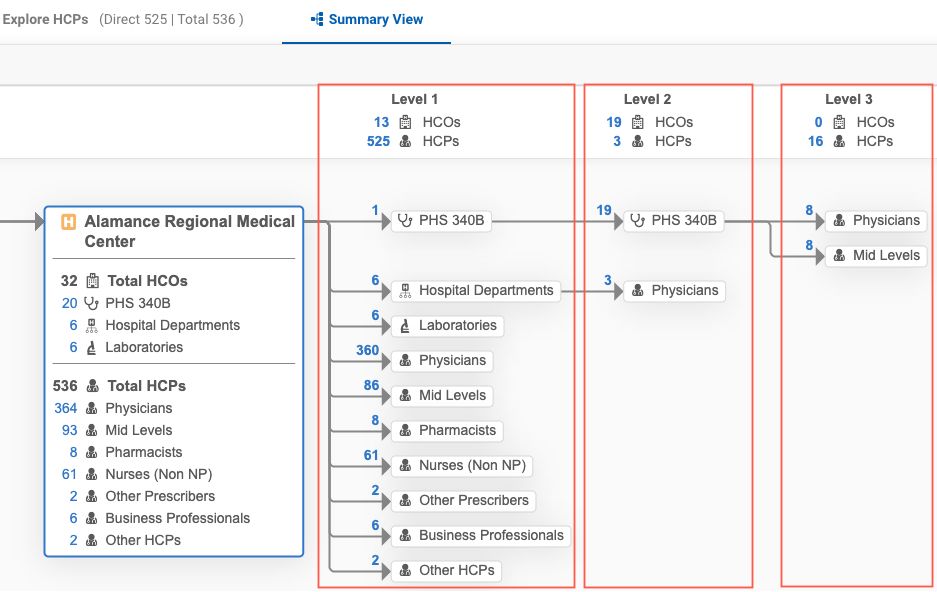Image resolution: width=937 pixels, height=592 pixels.
Task: Click the building icon next to Level 1 HCOs
Action: [x=405, y=122]
